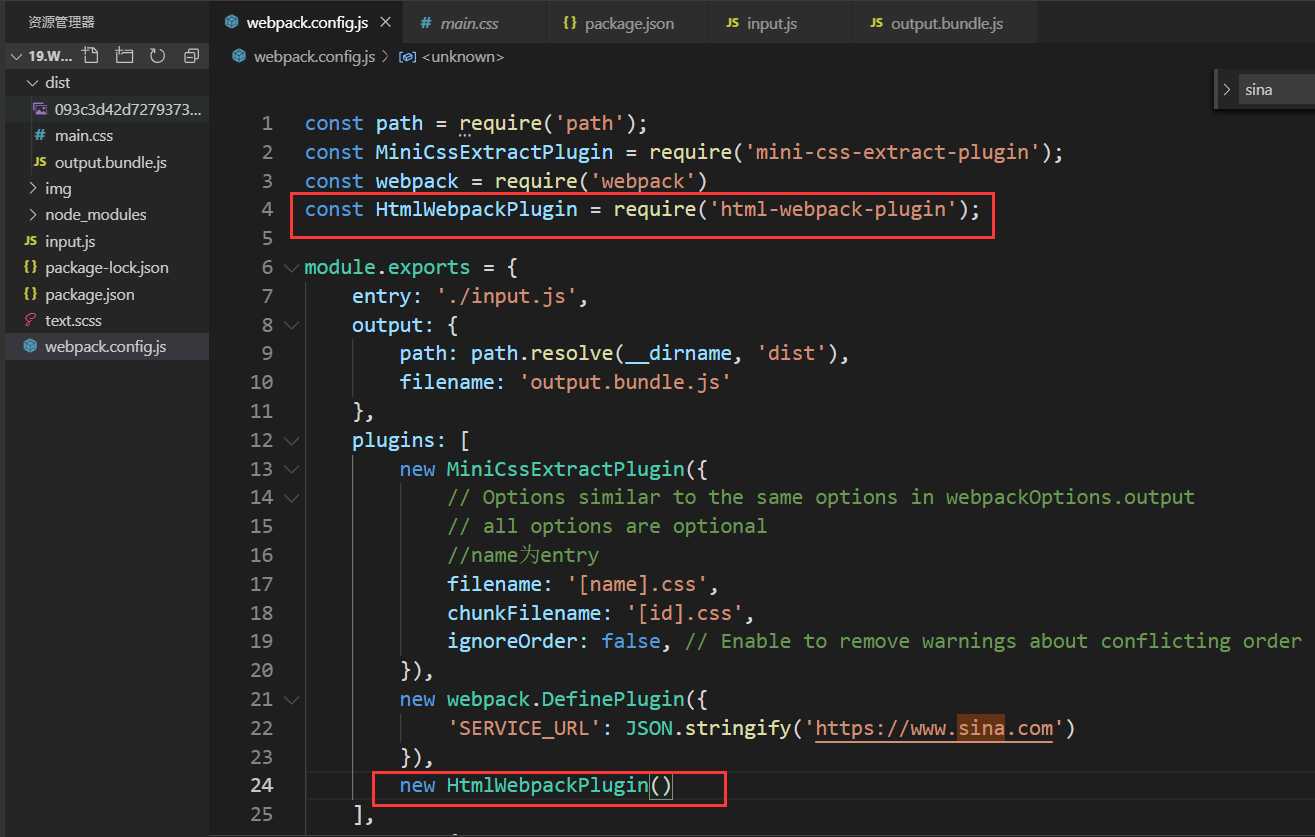Click the //name为entry comment on line 16
This screenshot has height=837, width=1315.
(523, 555)
